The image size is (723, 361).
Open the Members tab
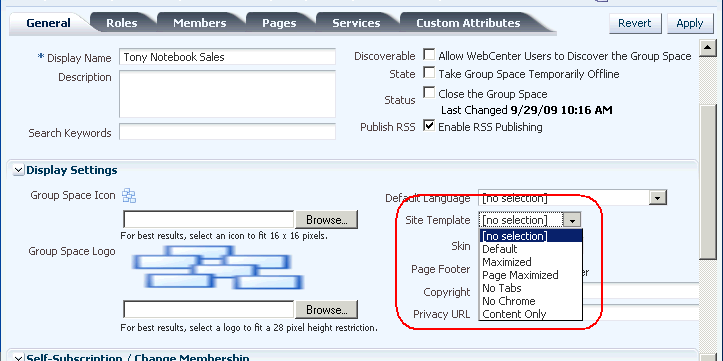pos(200,23)
